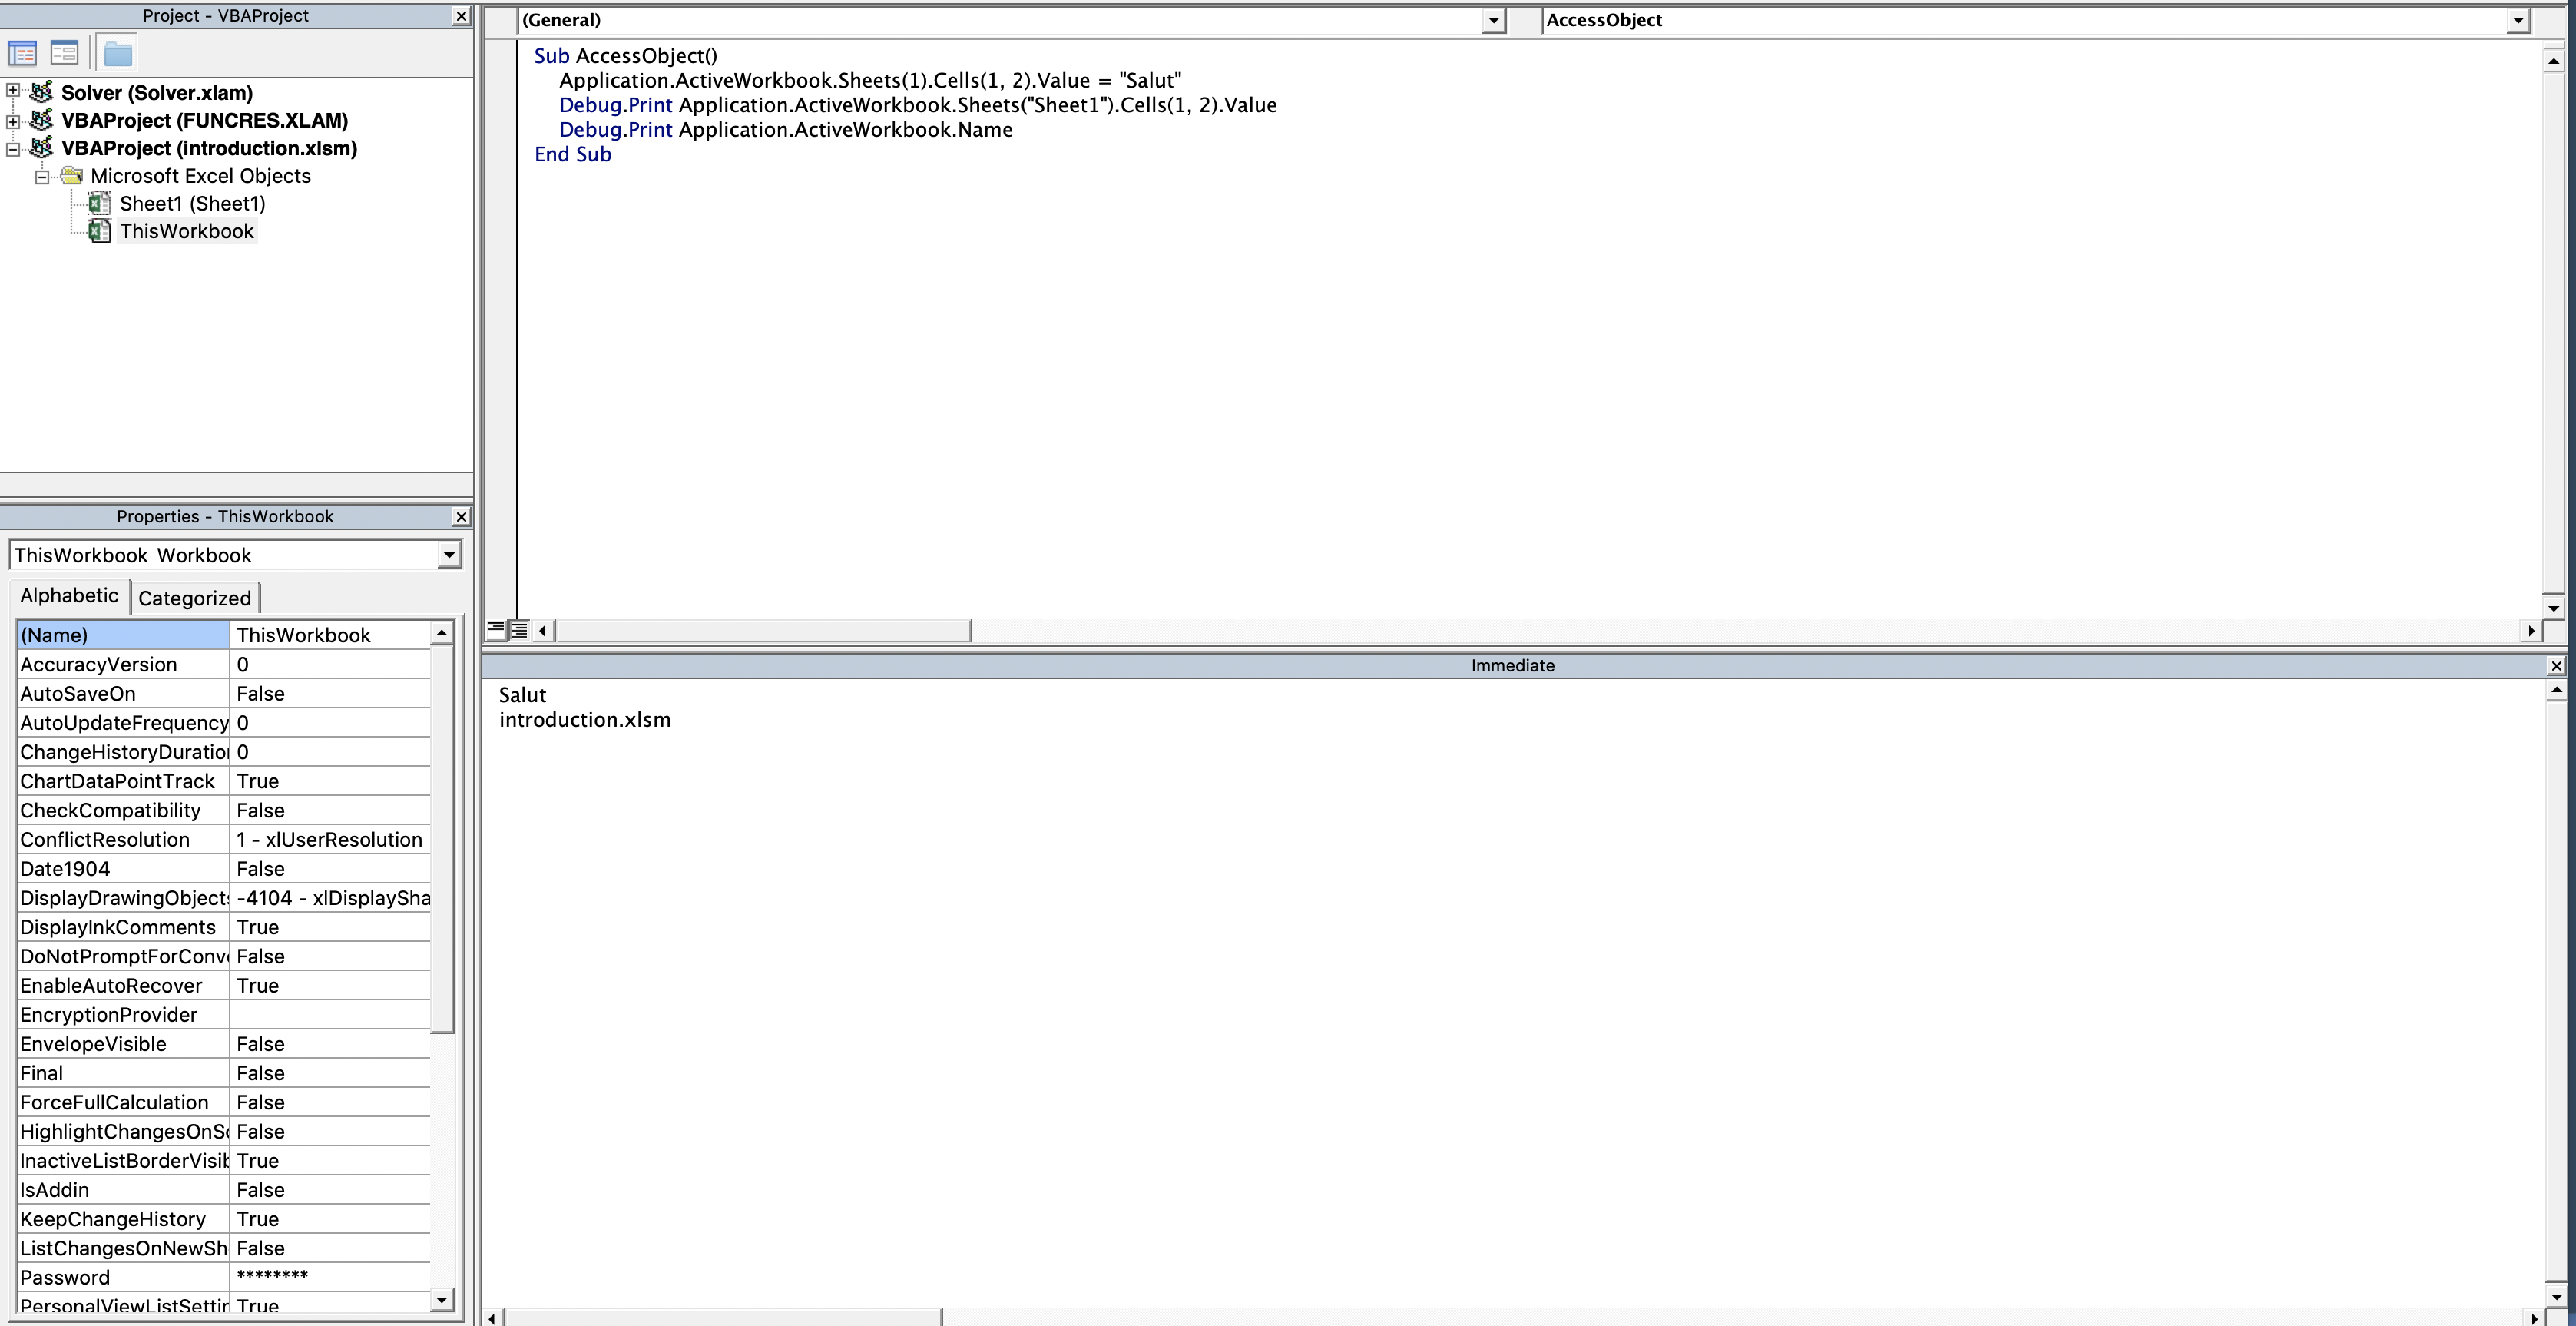Viewport: 2576px width, 1326px height.
Task: Open the AccessObject procedure dropdown
Action: click(x=2517, y=20)
